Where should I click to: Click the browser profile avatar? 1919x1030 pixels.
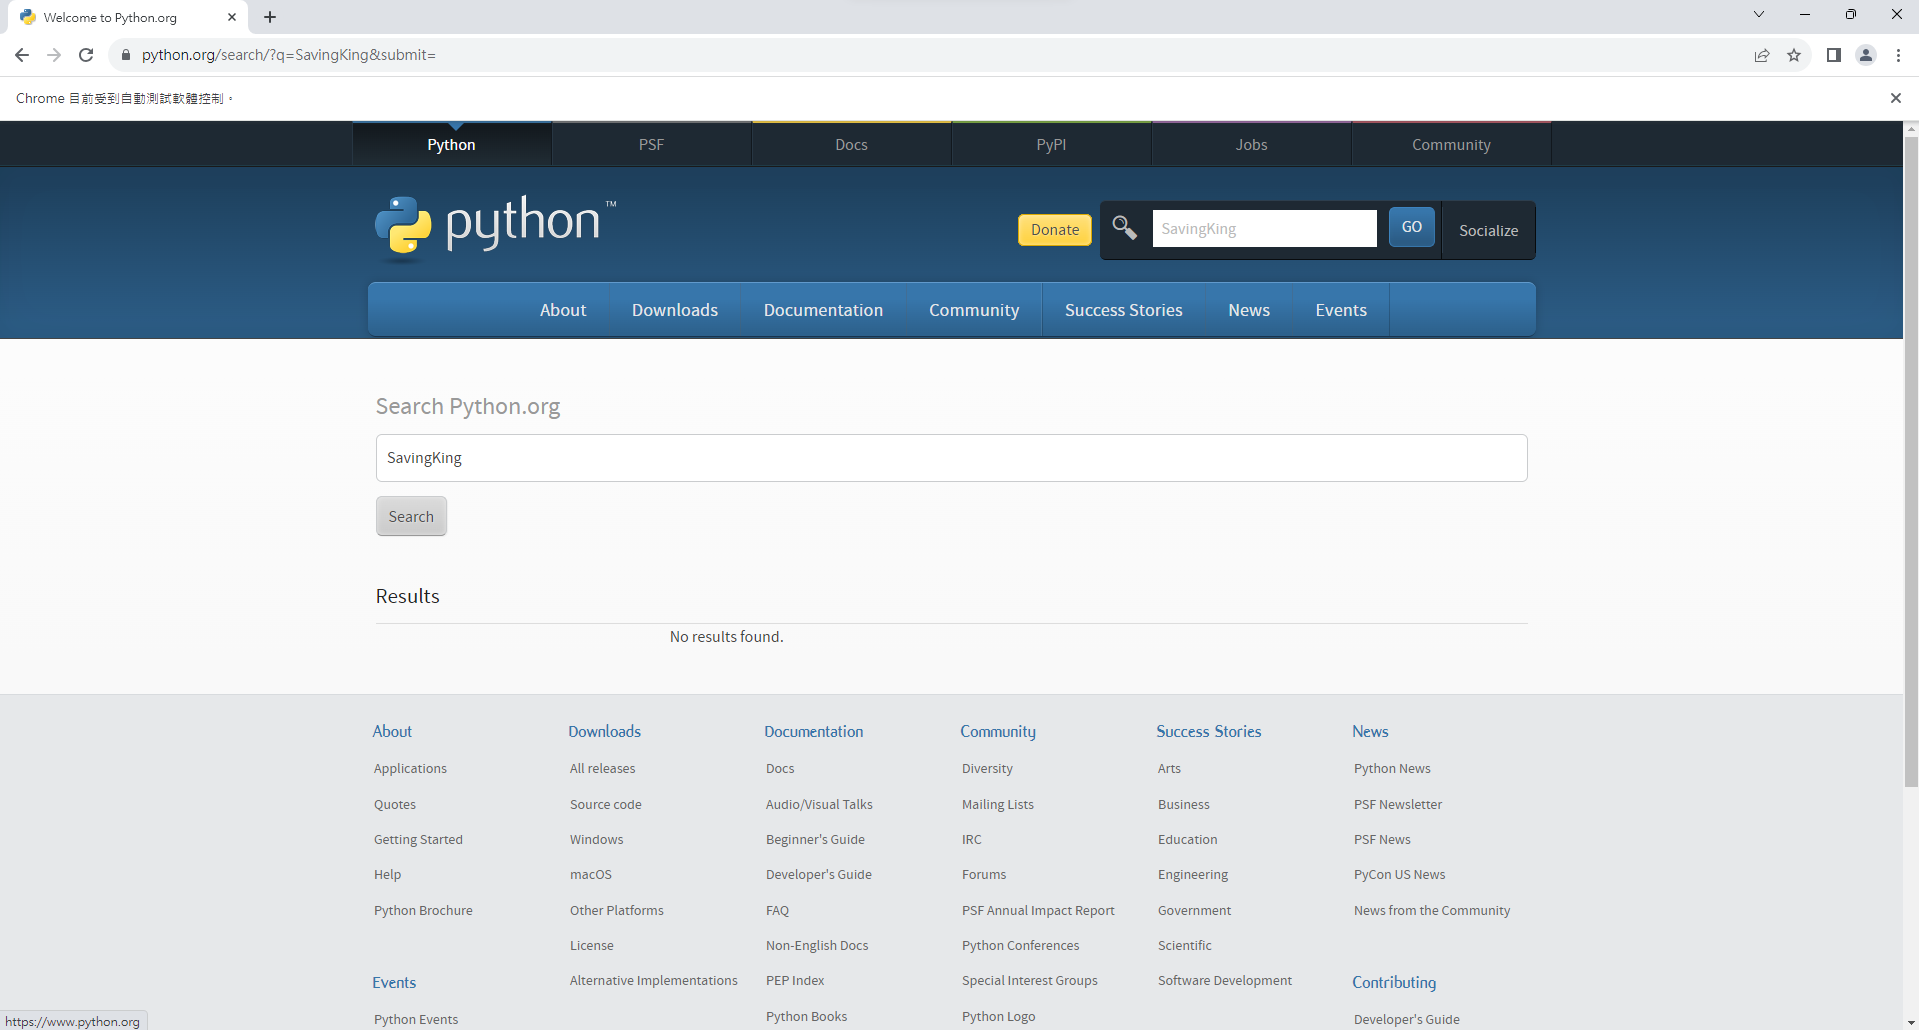coord(1866,55)
